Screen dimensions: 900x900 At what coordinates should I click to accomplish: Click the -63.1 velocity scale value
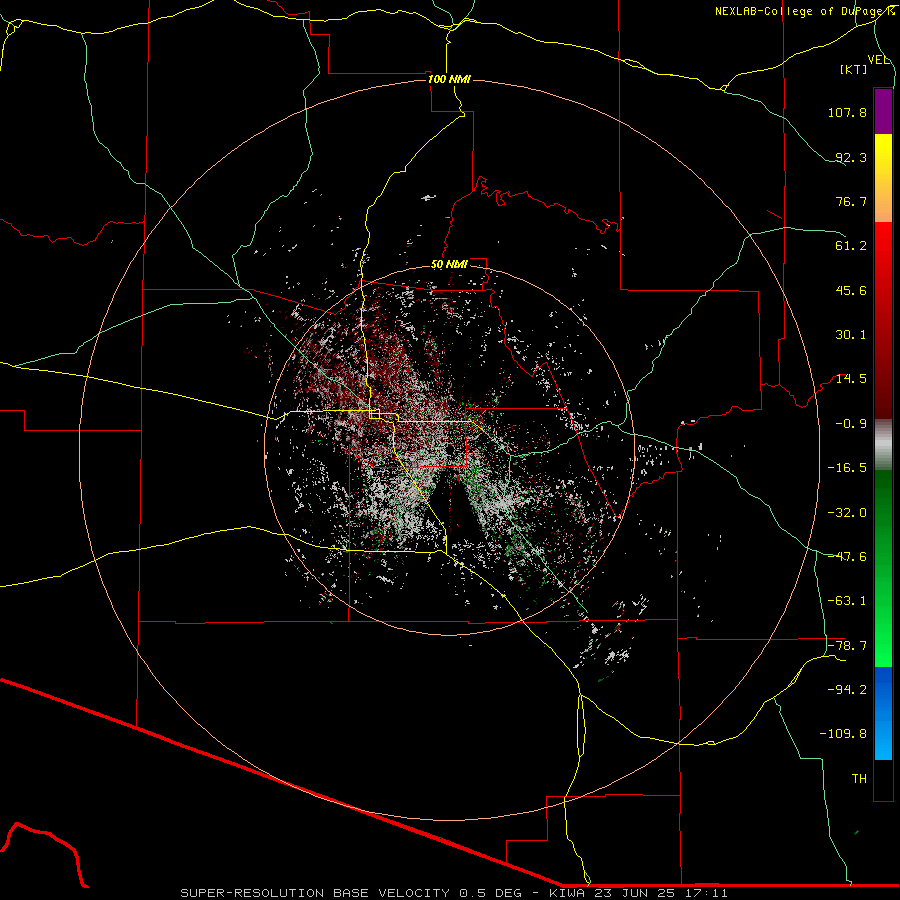pos(847,601)
